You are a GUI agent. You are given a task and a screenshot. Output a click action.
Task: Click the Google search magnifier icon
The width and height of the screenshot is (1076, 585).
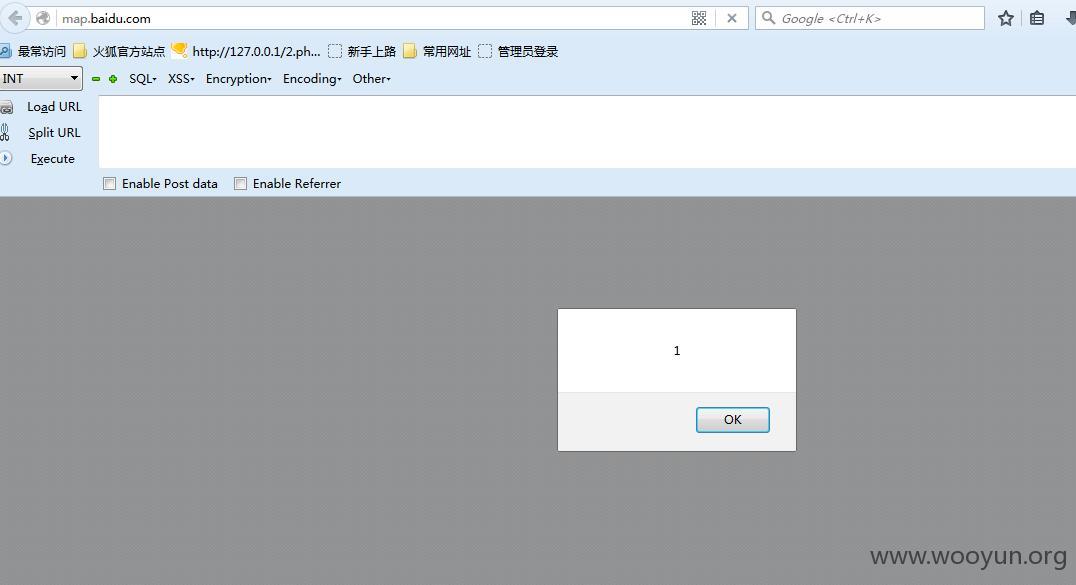(x=769, y=18)
